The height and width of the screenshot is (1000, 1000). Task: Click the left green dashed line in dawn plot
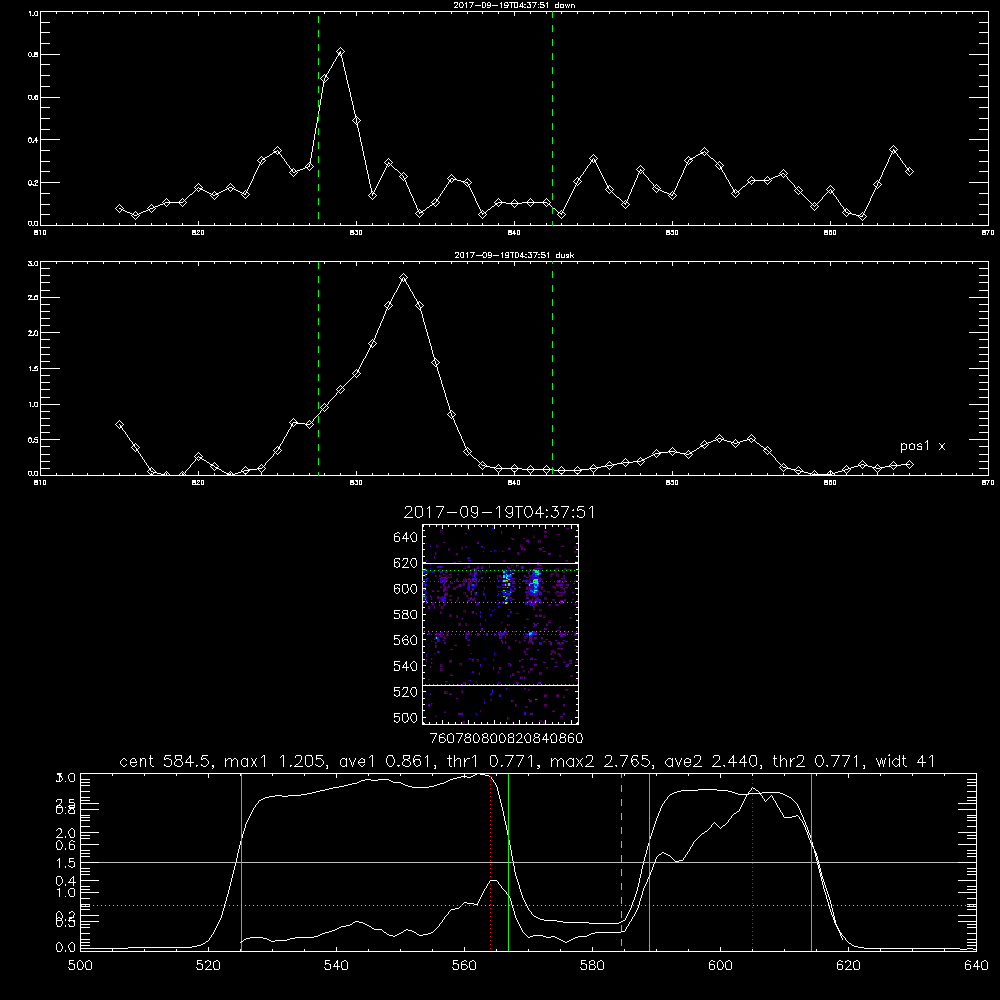(318, 119)
